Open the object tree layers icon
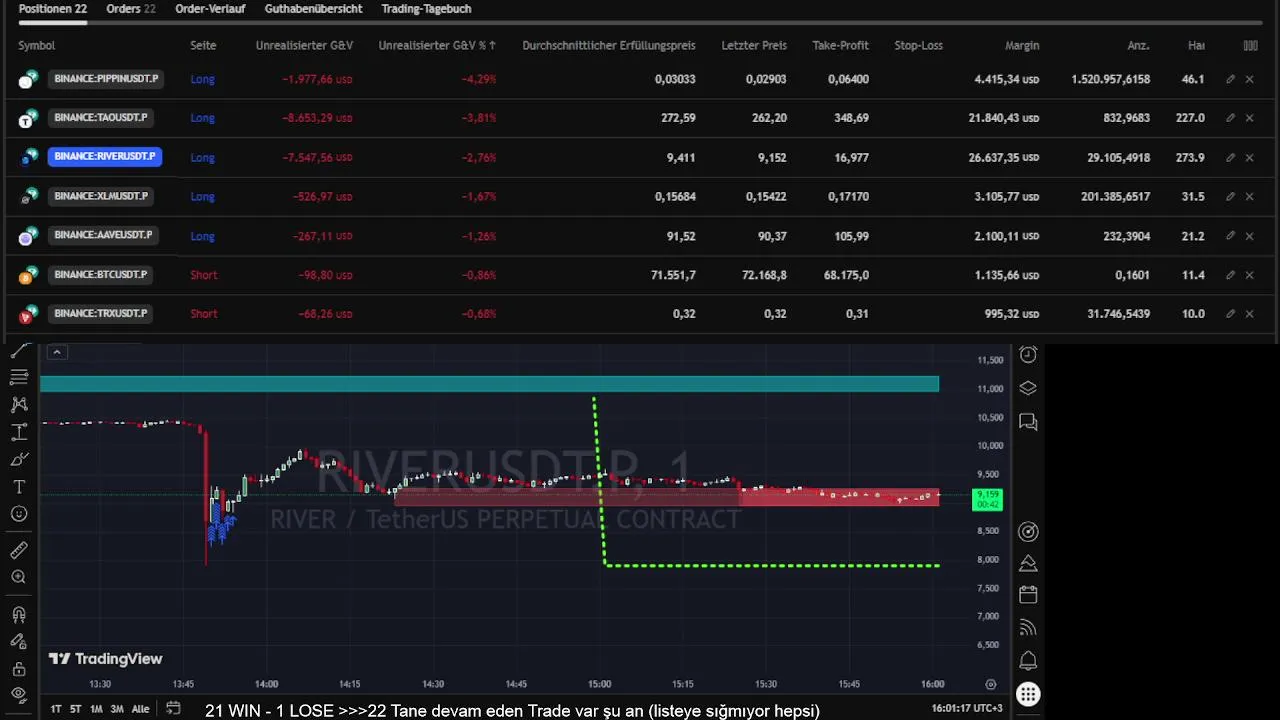 [1028, 388]
